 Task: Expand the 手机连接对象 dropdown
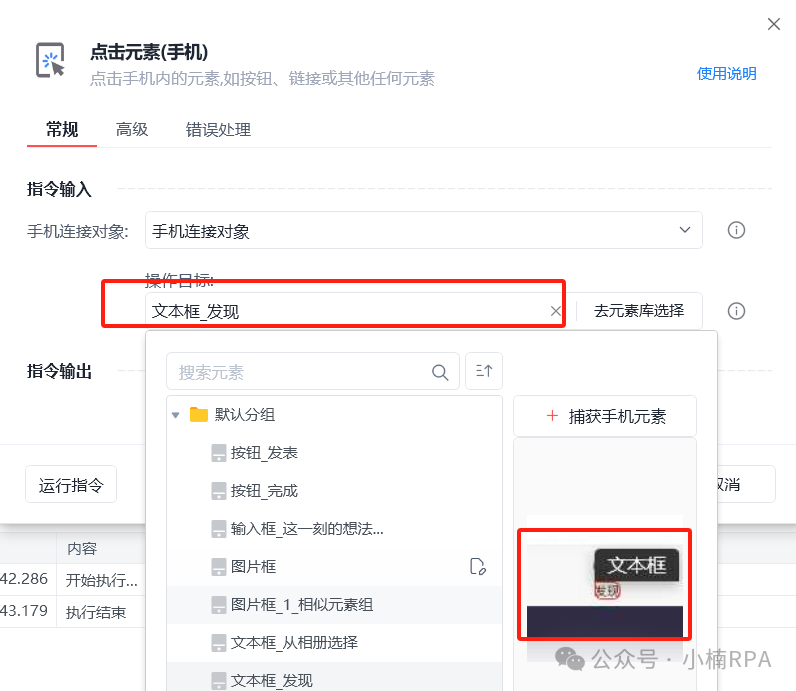(423, 230)
